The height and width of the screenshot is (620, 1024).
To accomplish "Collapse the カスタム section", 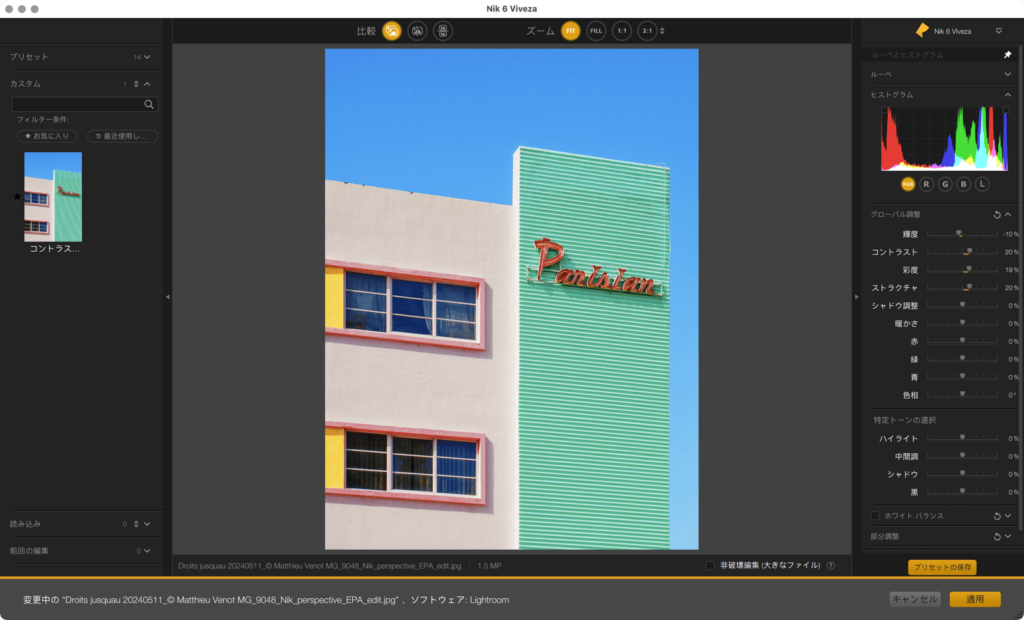I will click(147, 84).
